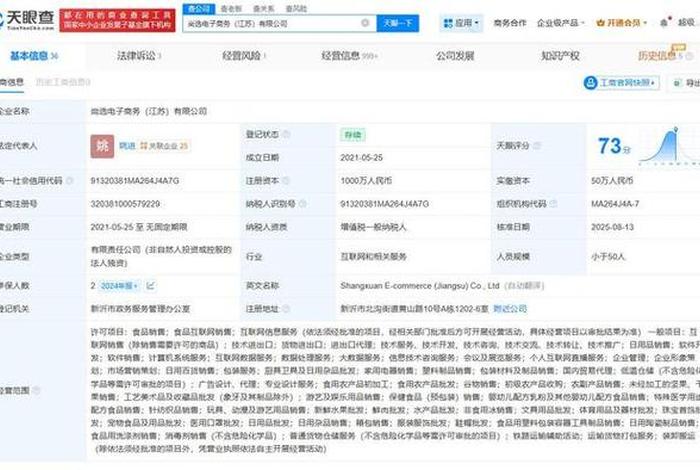This screenshot has width=700, height=470.
Task: Switch to the 经营风险 tab
Action: (x=244, y=56)
